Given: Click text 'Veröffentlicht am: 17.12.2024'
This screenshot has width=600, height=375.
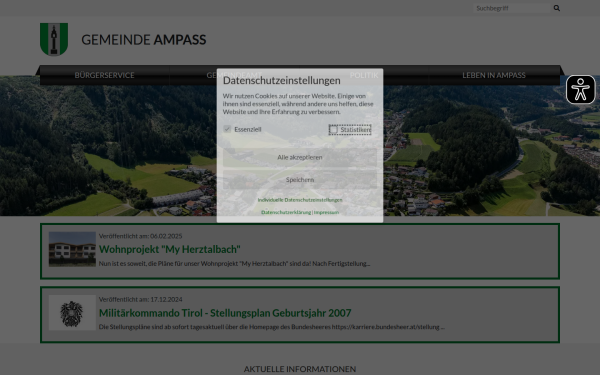Looking at the screenshot, I should click(x=140, y=300).
